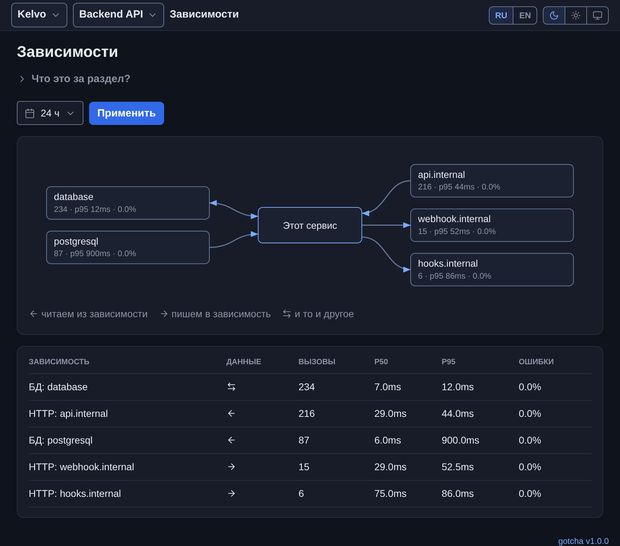Click the 86.0ms P95 value for hooks.internal
This screenshot has width=620, height=546.
point(457,493)
